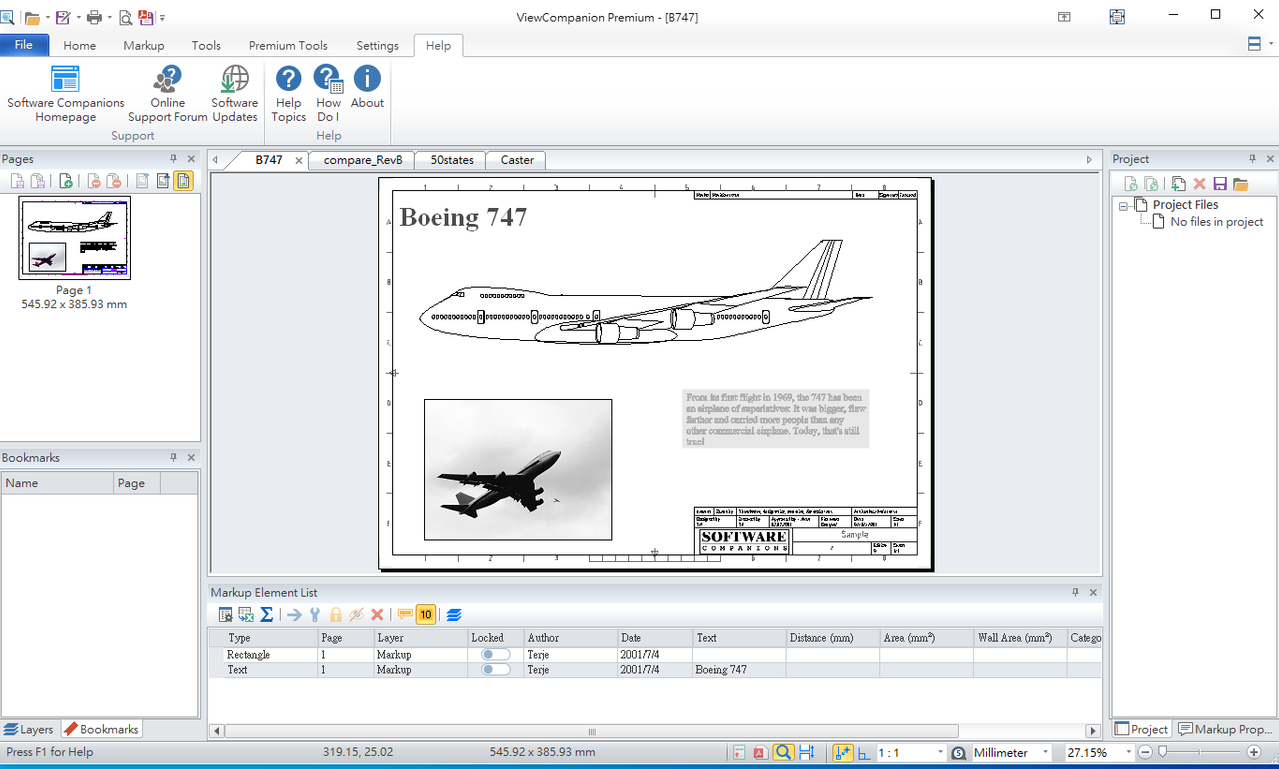
Task: Click the folder icon in Project panel
Action: 1241,184
